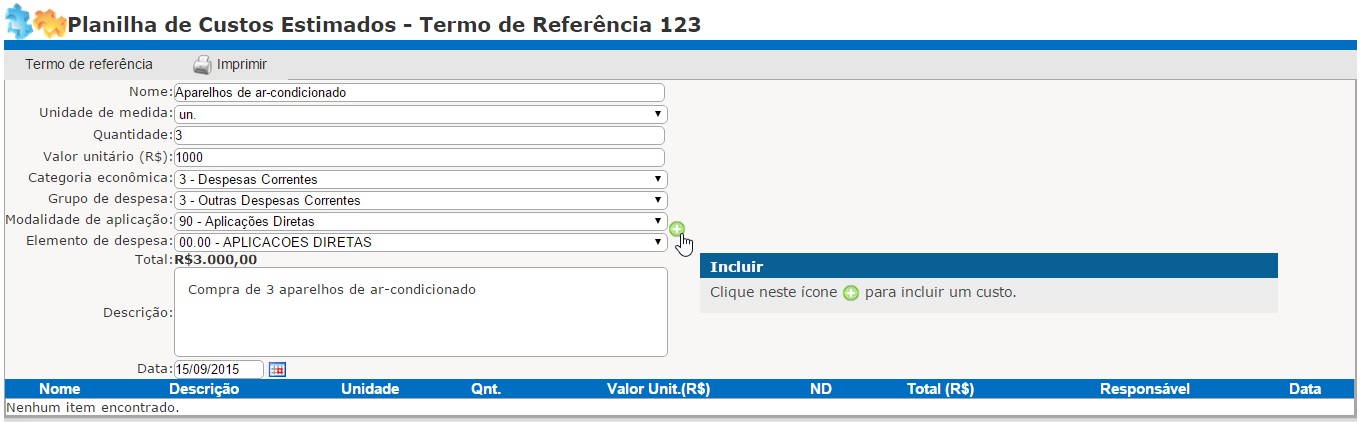The width and height of the screenshot is (1360, 422).
Task: Click inside the Descrição text area
Action: [421, 312]
